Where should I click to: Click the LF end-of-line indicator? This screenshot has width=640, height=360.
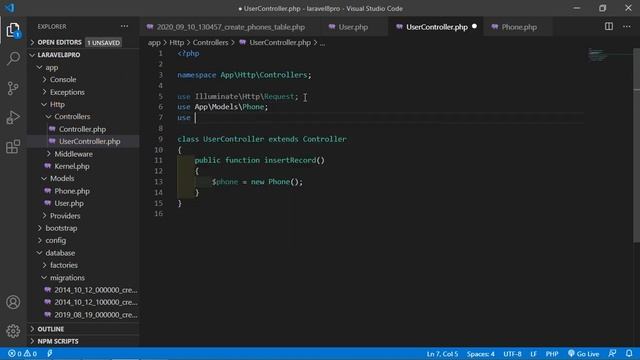point(533,354)
